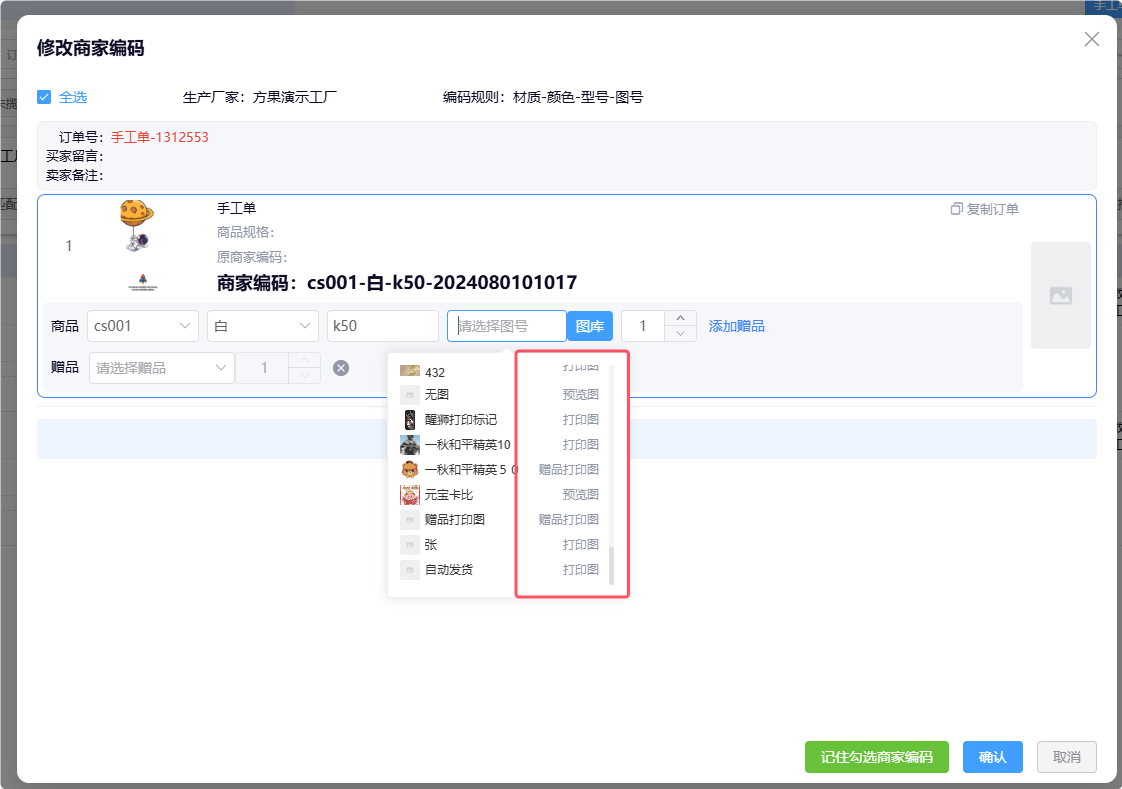Click the 醒狮打印标记 phone-case thumbnail
The image size is (1122, 789).
[x=409, y=419]
